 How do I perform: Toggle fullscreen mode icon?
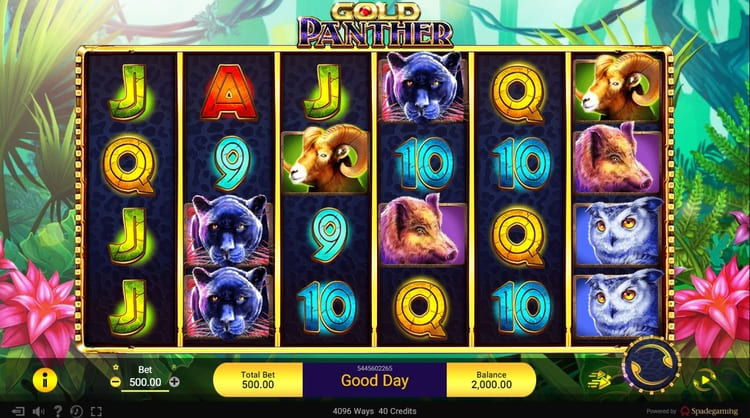pos(96,411)
